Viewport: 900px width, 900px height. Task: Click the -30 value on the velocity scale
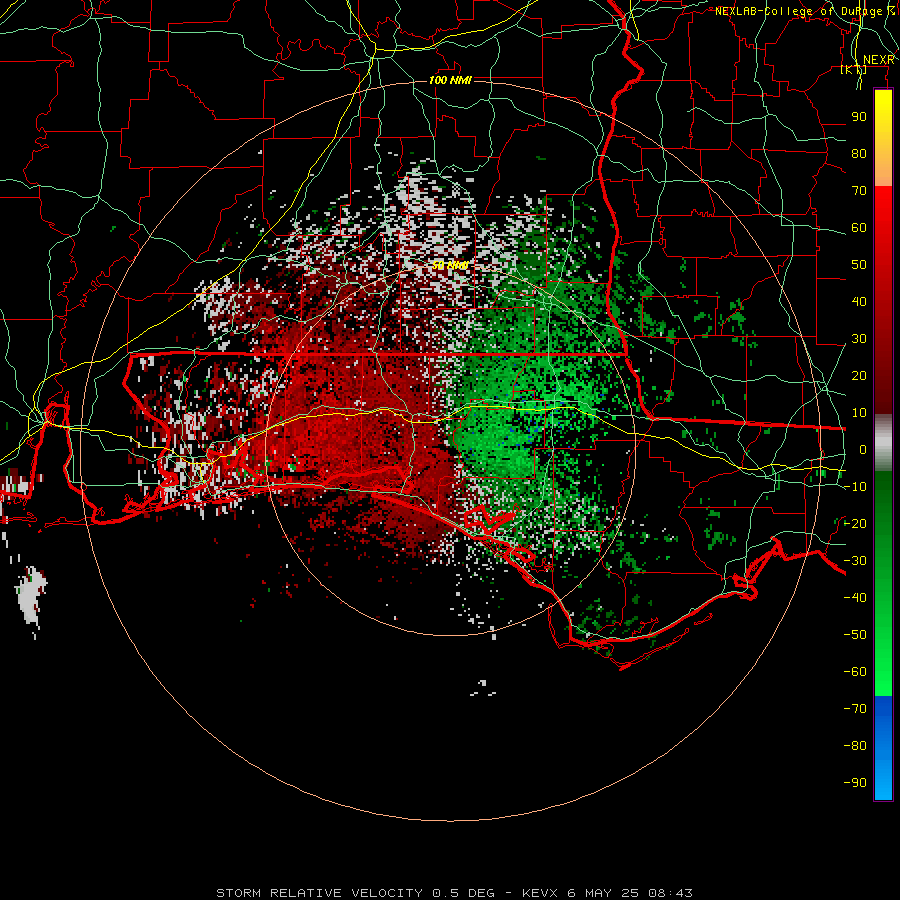(855, 561)
